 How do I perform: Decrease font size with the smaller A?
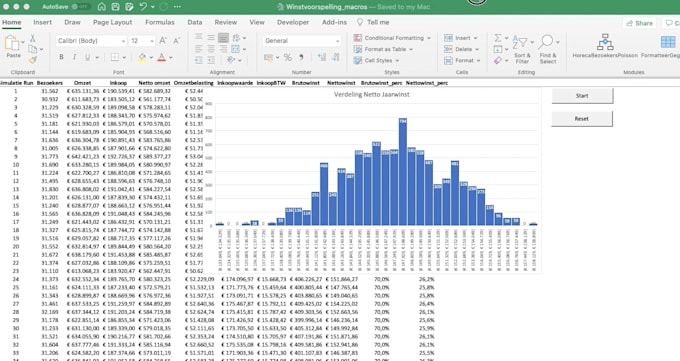pyautogui.click(x=177, y=40)
